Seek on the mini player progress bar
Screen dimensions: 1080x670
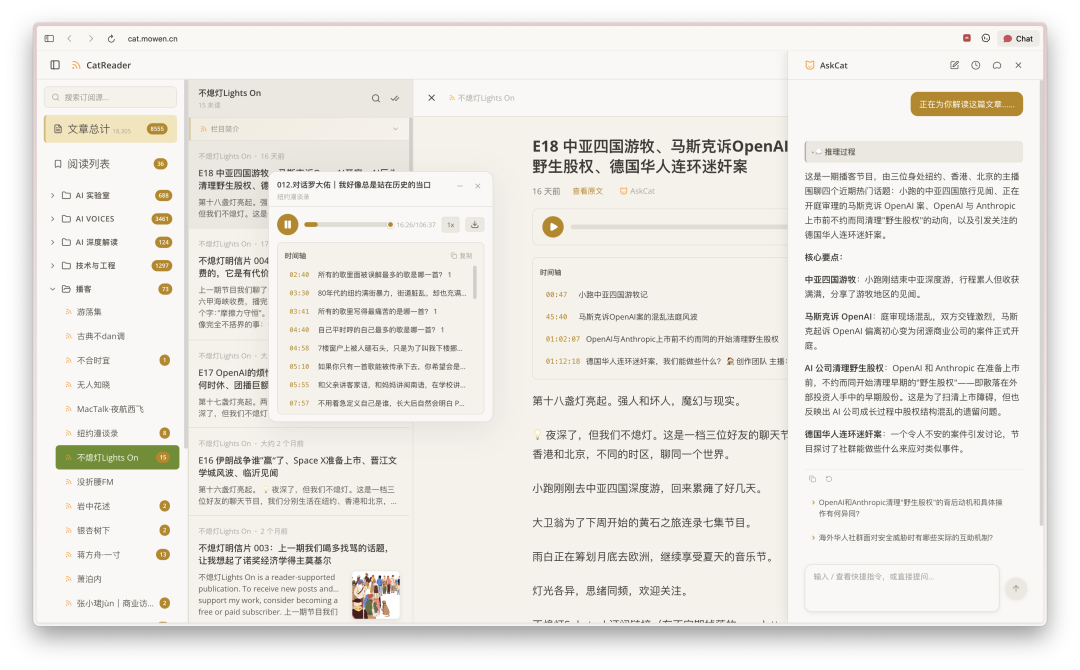(348, 224)
